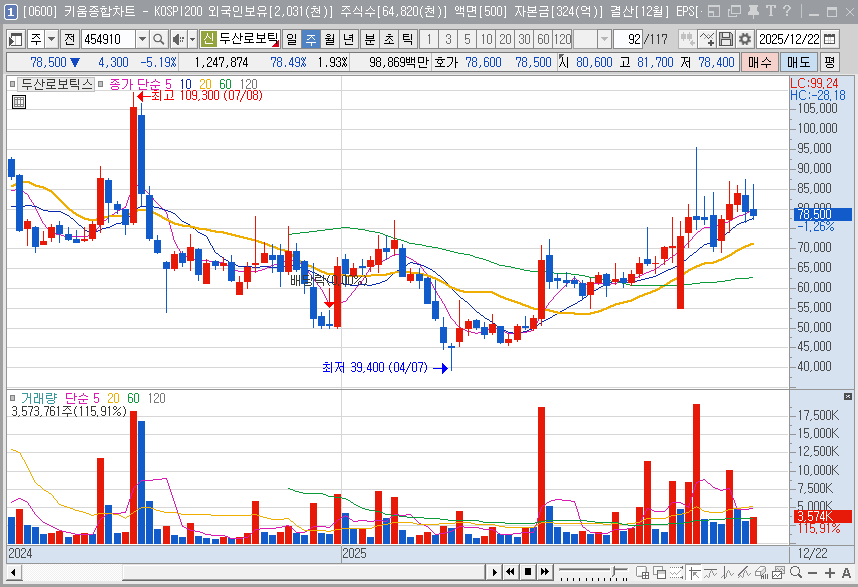
Task: Click the stock code field 454910
Action: pos(108,39)
